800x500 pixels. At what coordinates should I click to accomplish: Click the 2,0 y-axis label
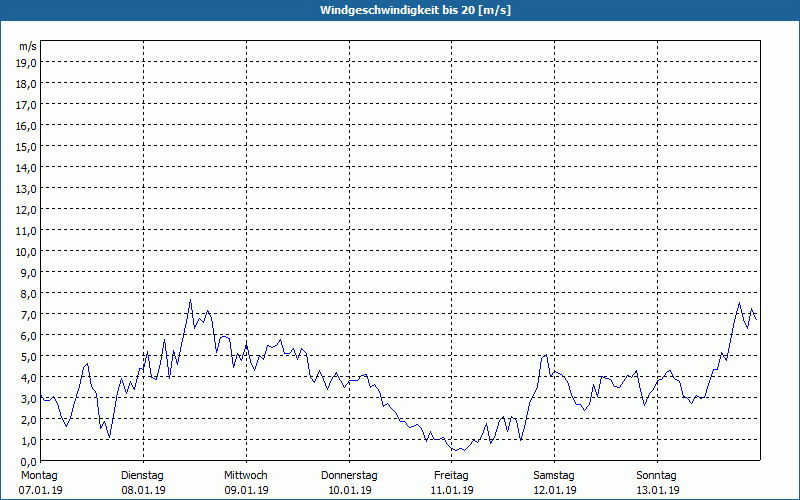(29, 419)
